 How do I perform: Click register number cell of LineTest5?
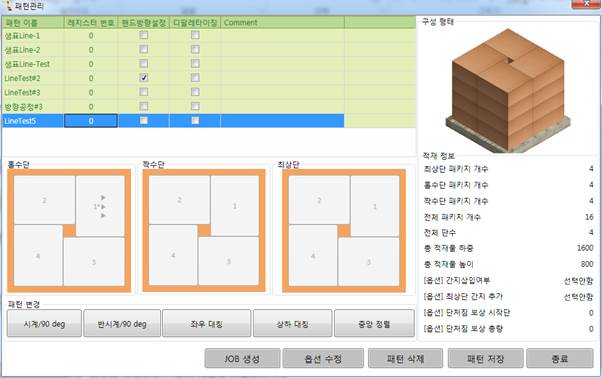pyautogui.click(x=91, y=120)
